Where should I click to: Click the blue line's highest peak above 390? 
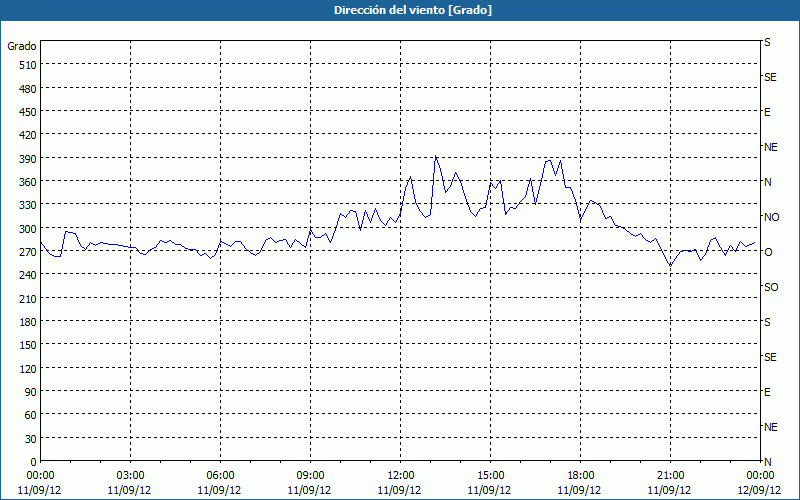click(x=435, y=156)
